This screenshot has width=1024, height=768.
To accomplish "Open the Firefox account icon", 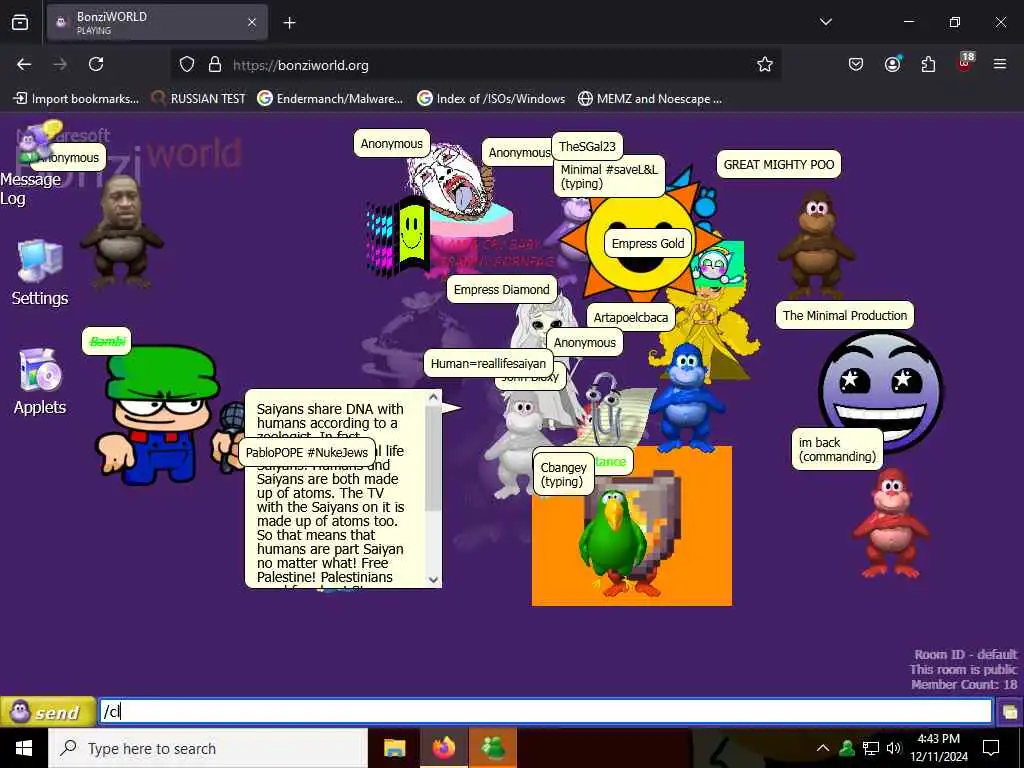I will click(892, 64).
